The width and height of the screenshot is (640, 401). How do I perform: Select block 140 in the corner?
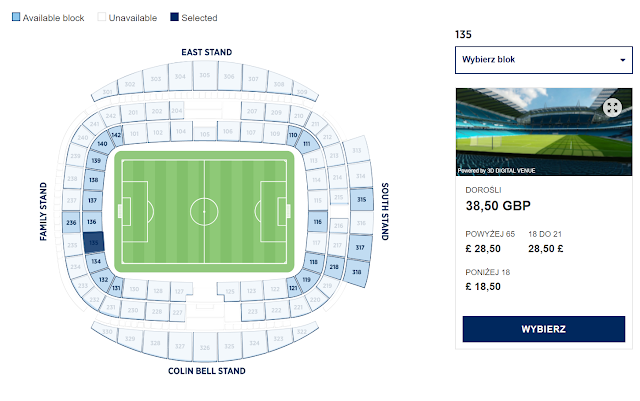point(102,145)
